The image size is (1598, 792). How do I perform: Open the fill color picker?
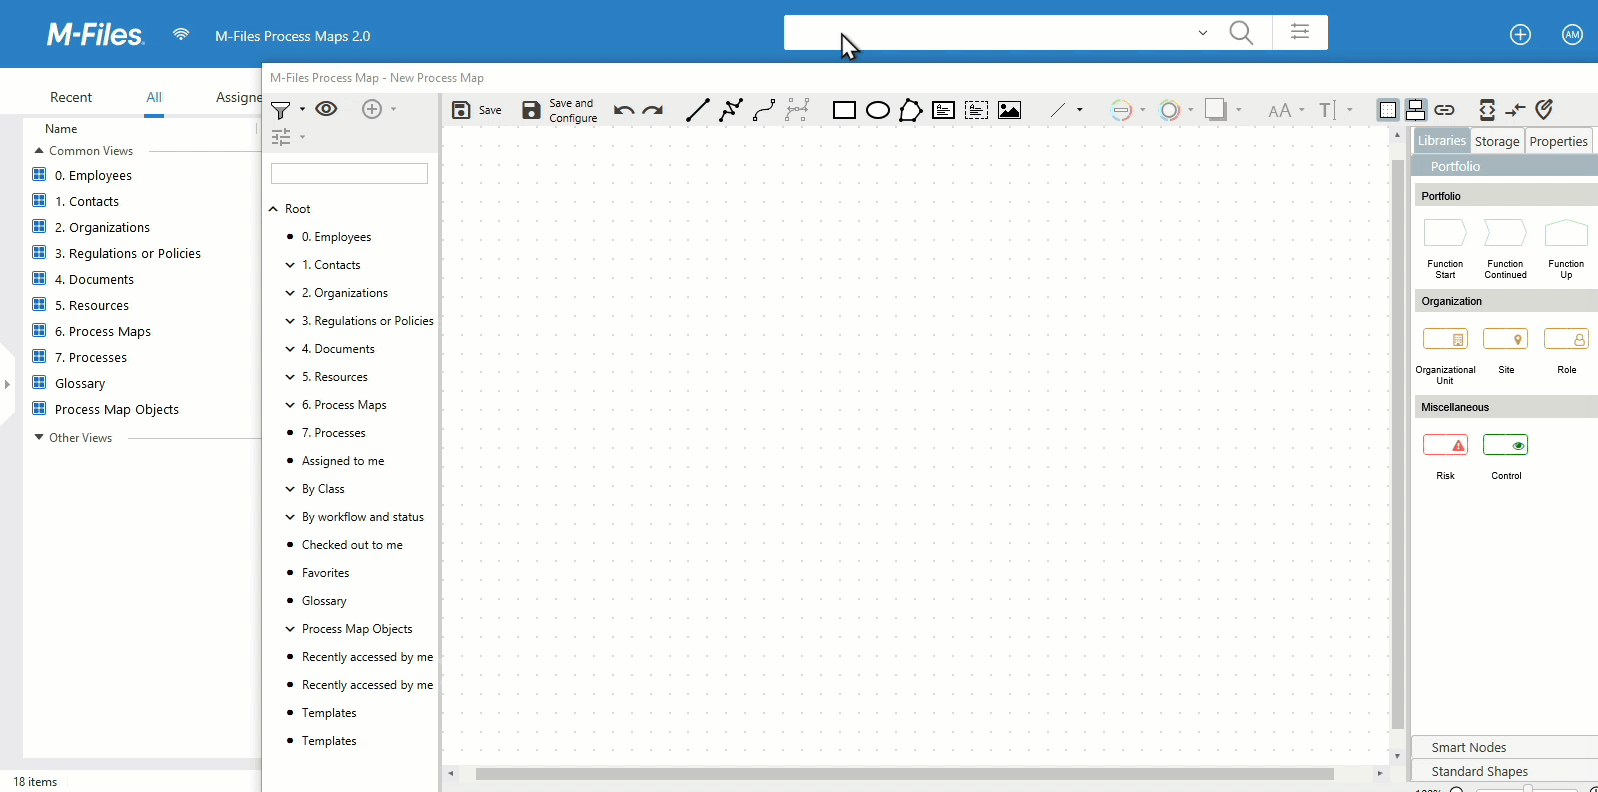[x=1170, y=110]
